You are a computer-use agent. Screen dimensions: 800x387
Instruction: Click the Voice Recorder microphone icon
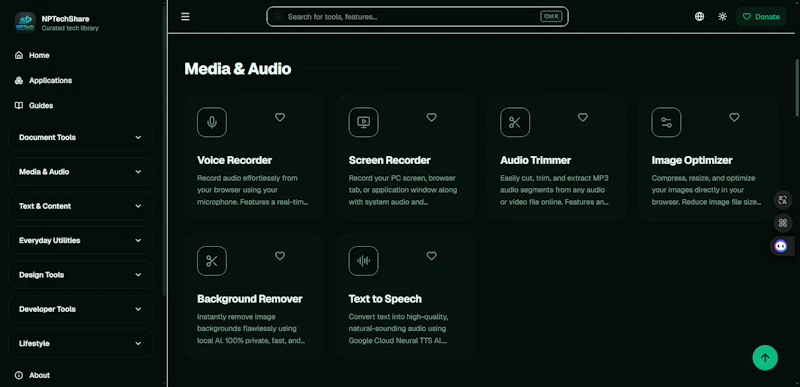click(212, 122)
